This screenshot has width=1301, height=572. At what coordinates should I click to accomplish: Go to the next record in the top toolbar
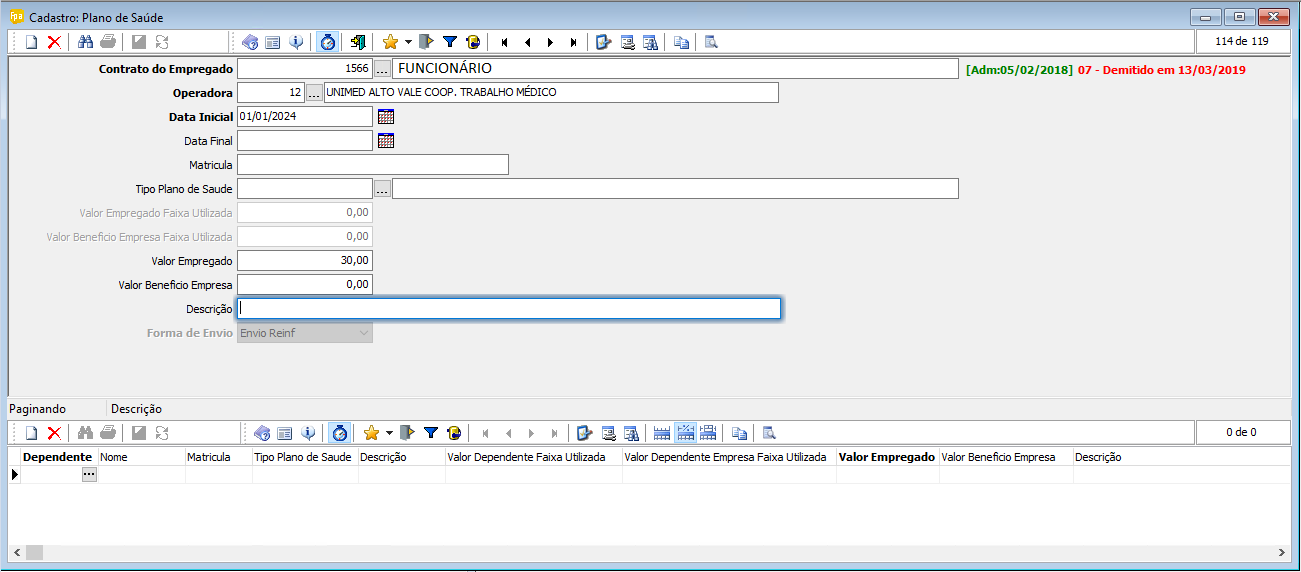(x=550, y=42)
